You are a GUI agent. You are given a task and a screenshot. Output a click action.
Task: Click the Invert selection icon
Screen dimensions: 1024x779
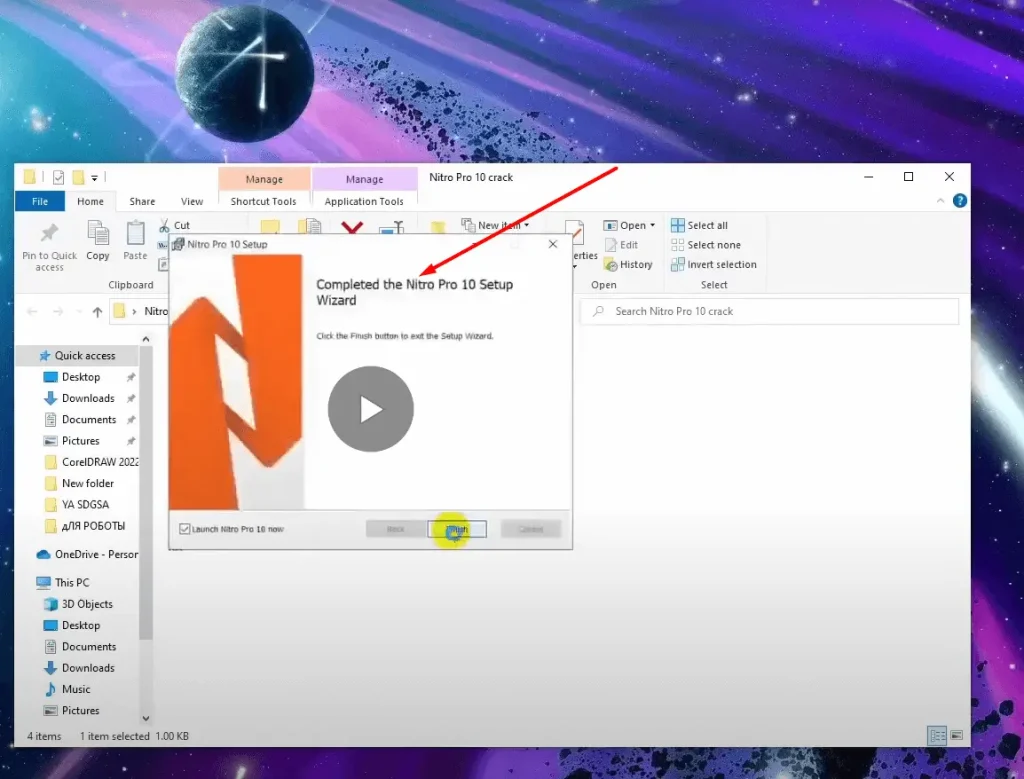pos(677,265)
